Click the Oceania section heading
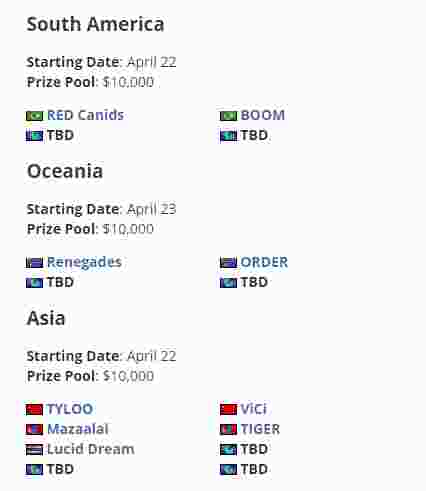 [x=65, y=171]
